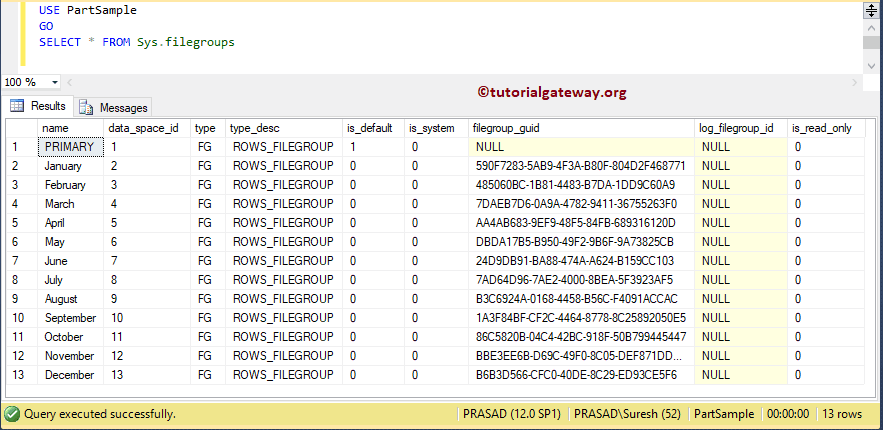Viewport: 883px width, 430px height.
Task: Click GUID cell starting 7DAEB7D6
Action: (x=581, y=204)
